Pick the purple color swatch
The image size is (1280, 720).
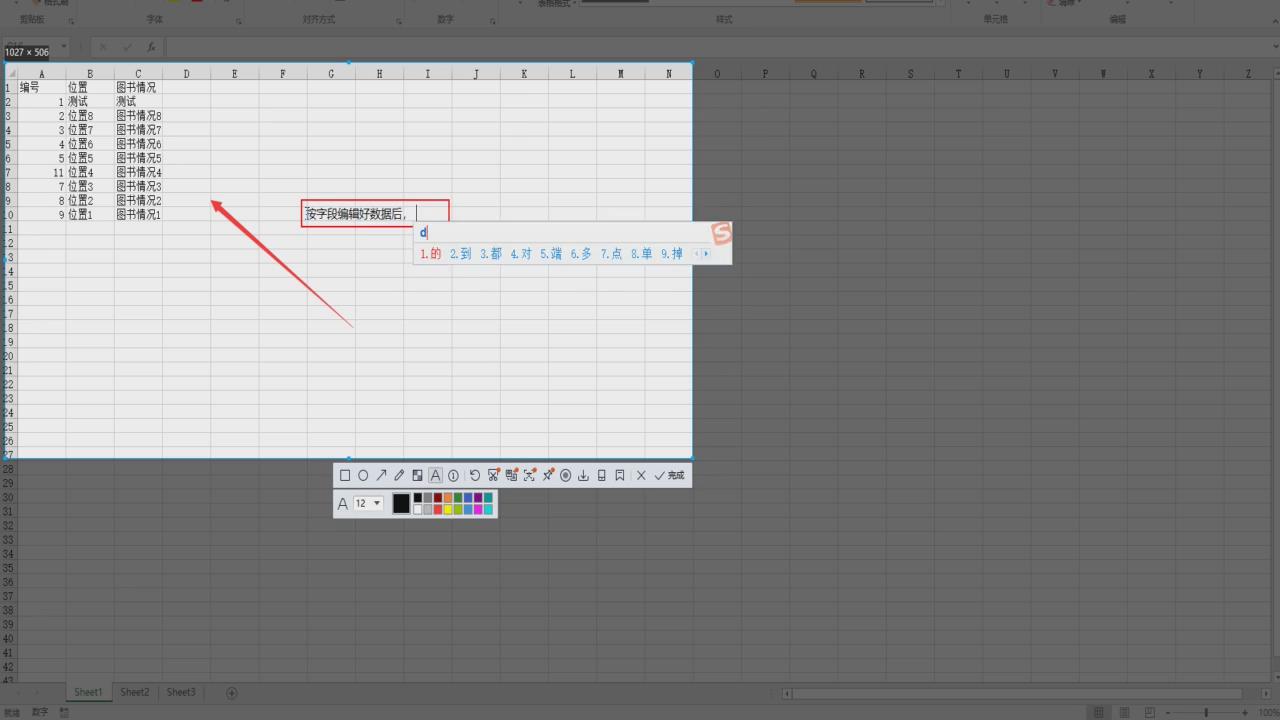[478, 498]
